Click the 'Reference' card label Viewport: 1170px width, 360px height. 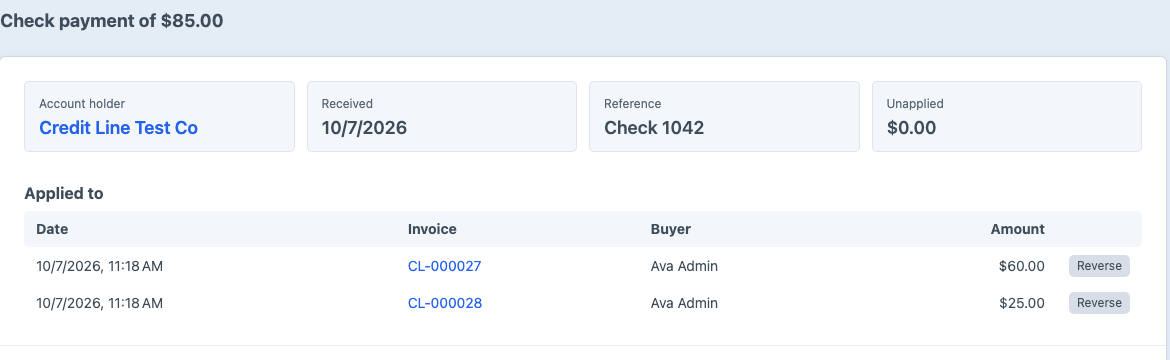633,104
